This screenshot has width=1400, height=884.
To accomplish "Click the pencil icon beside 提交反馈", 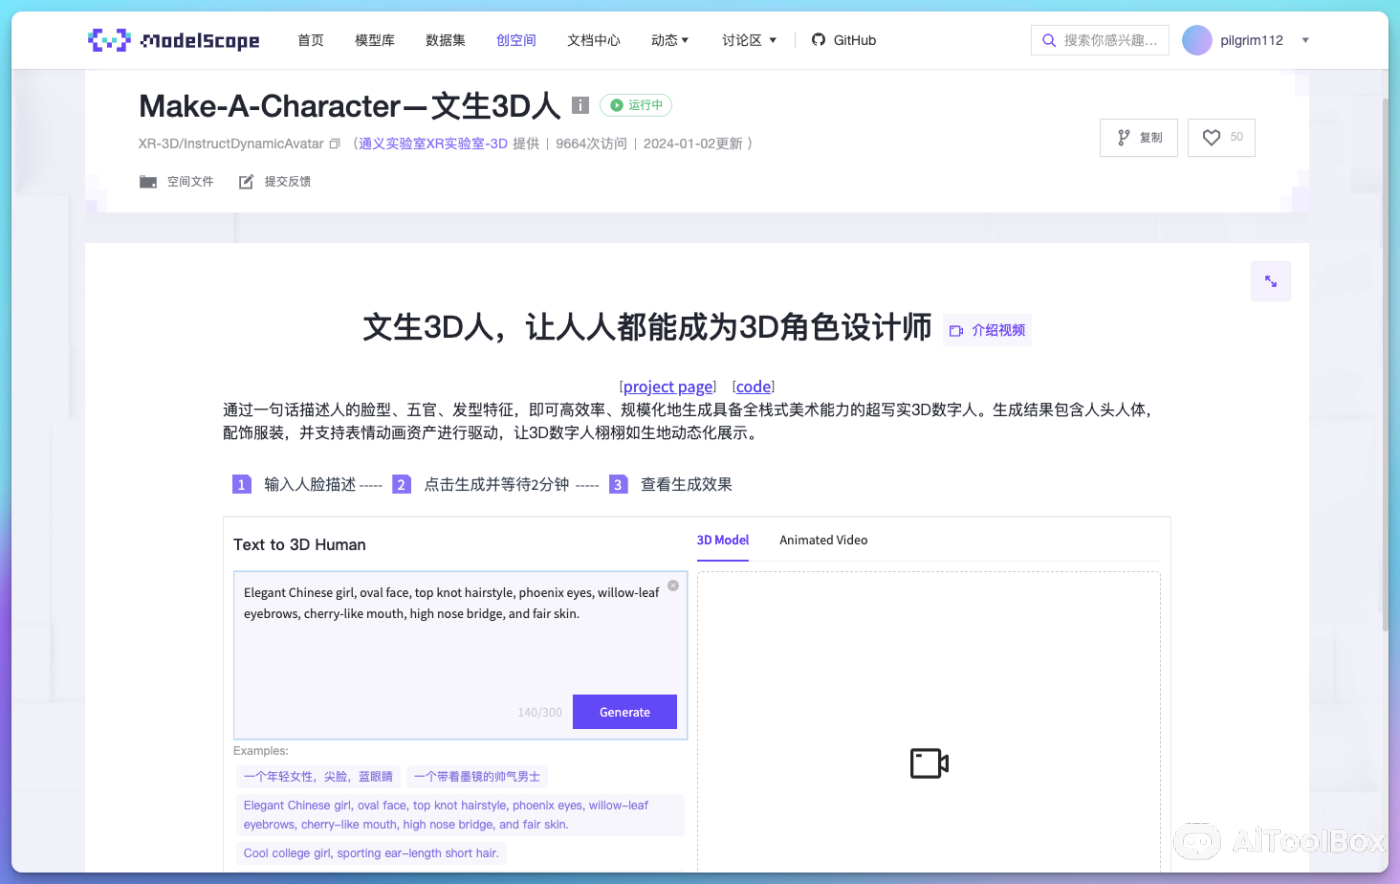I will (x=245, y=181).
